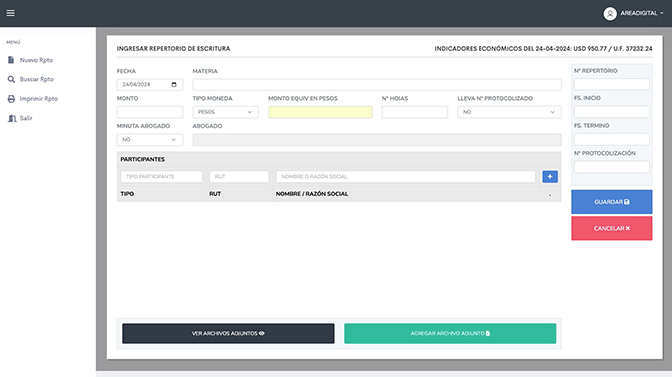Click the TIPO column header

pos(127,194)
